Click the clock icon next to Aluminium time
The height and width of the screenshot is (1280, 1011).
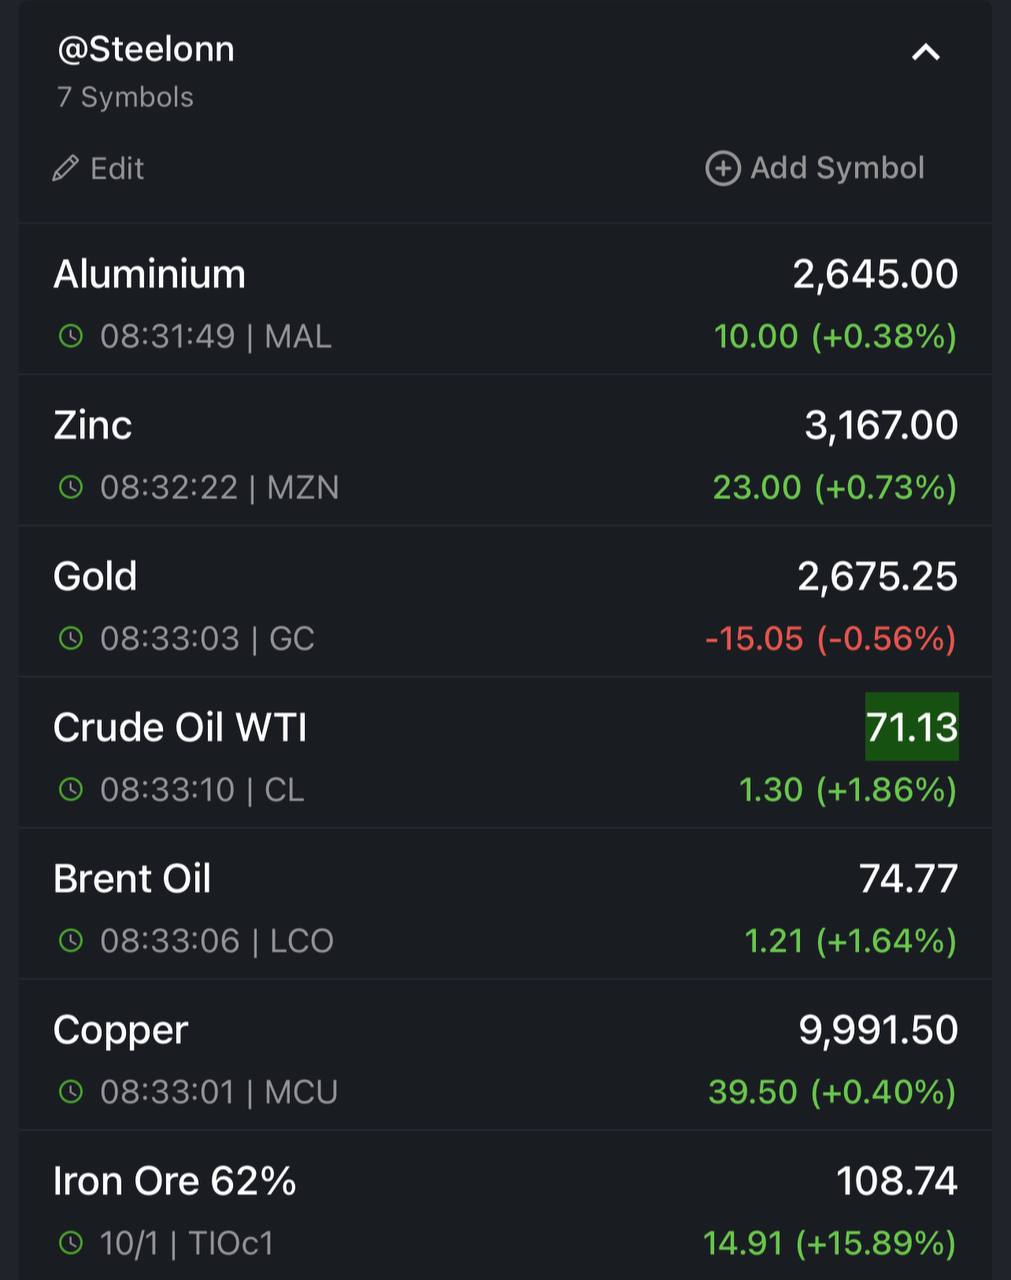(71, 336)
